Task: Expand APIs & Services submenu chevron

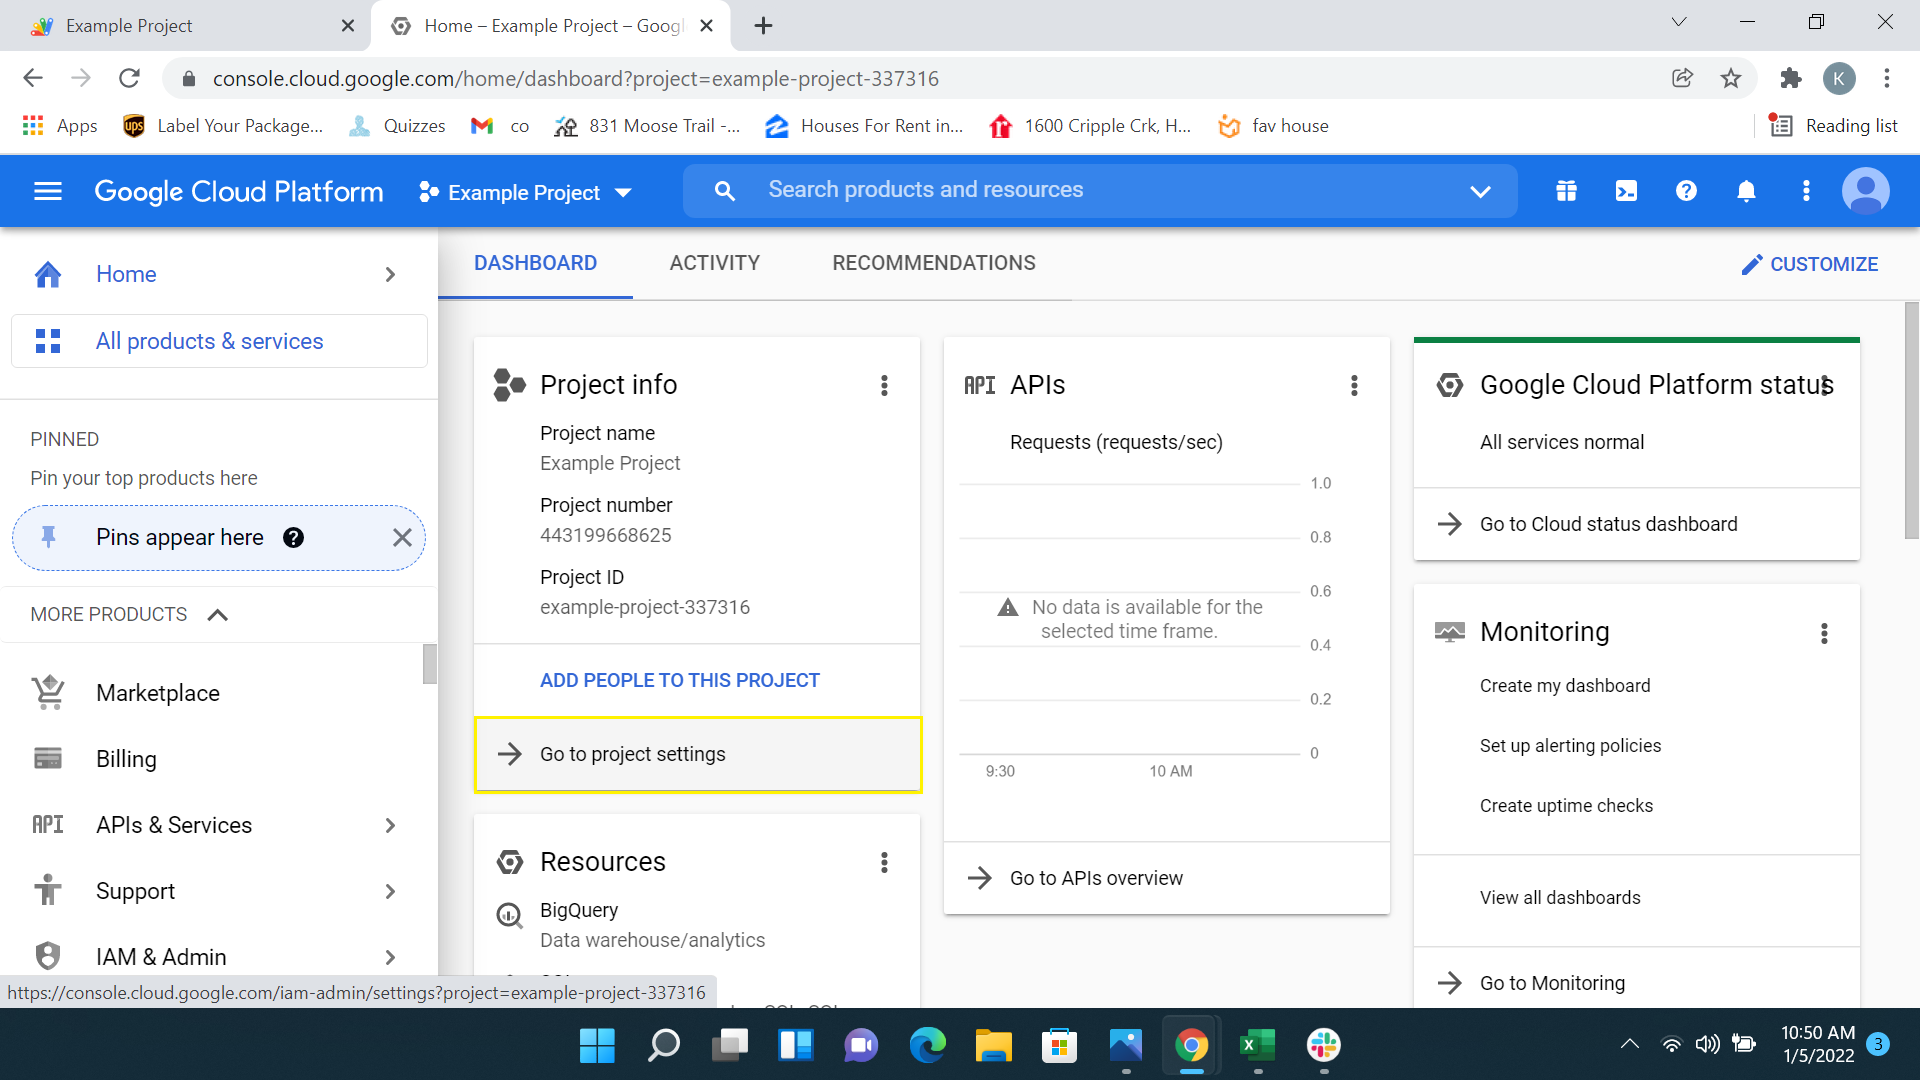Action: coord(390,825)
